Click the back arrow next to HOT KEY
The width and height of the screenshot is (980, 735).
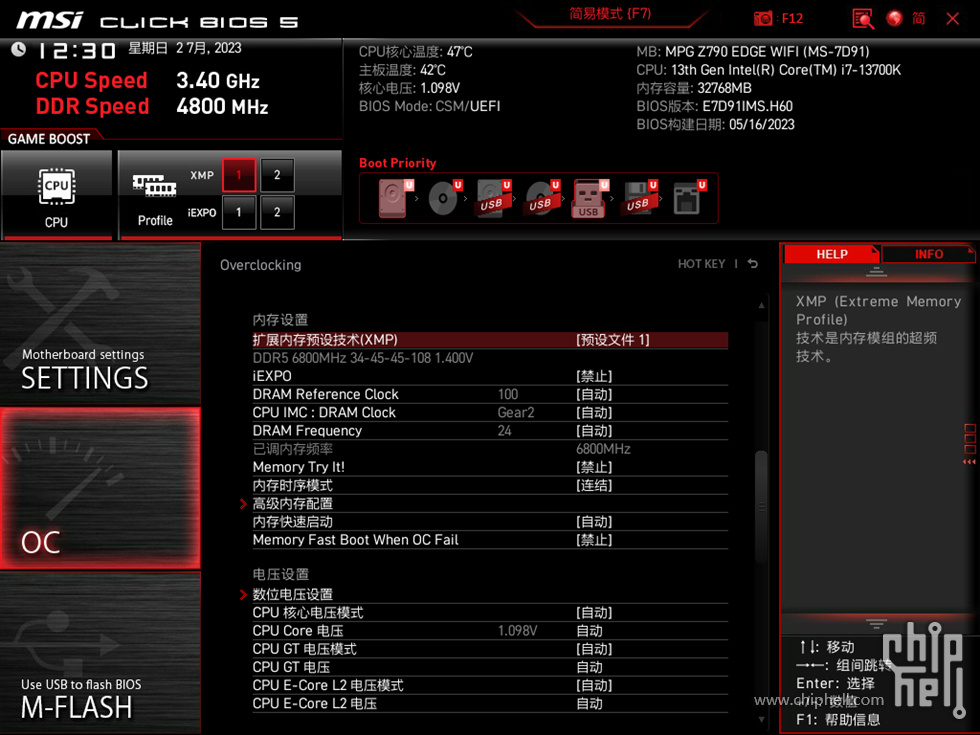click(752, 264)
